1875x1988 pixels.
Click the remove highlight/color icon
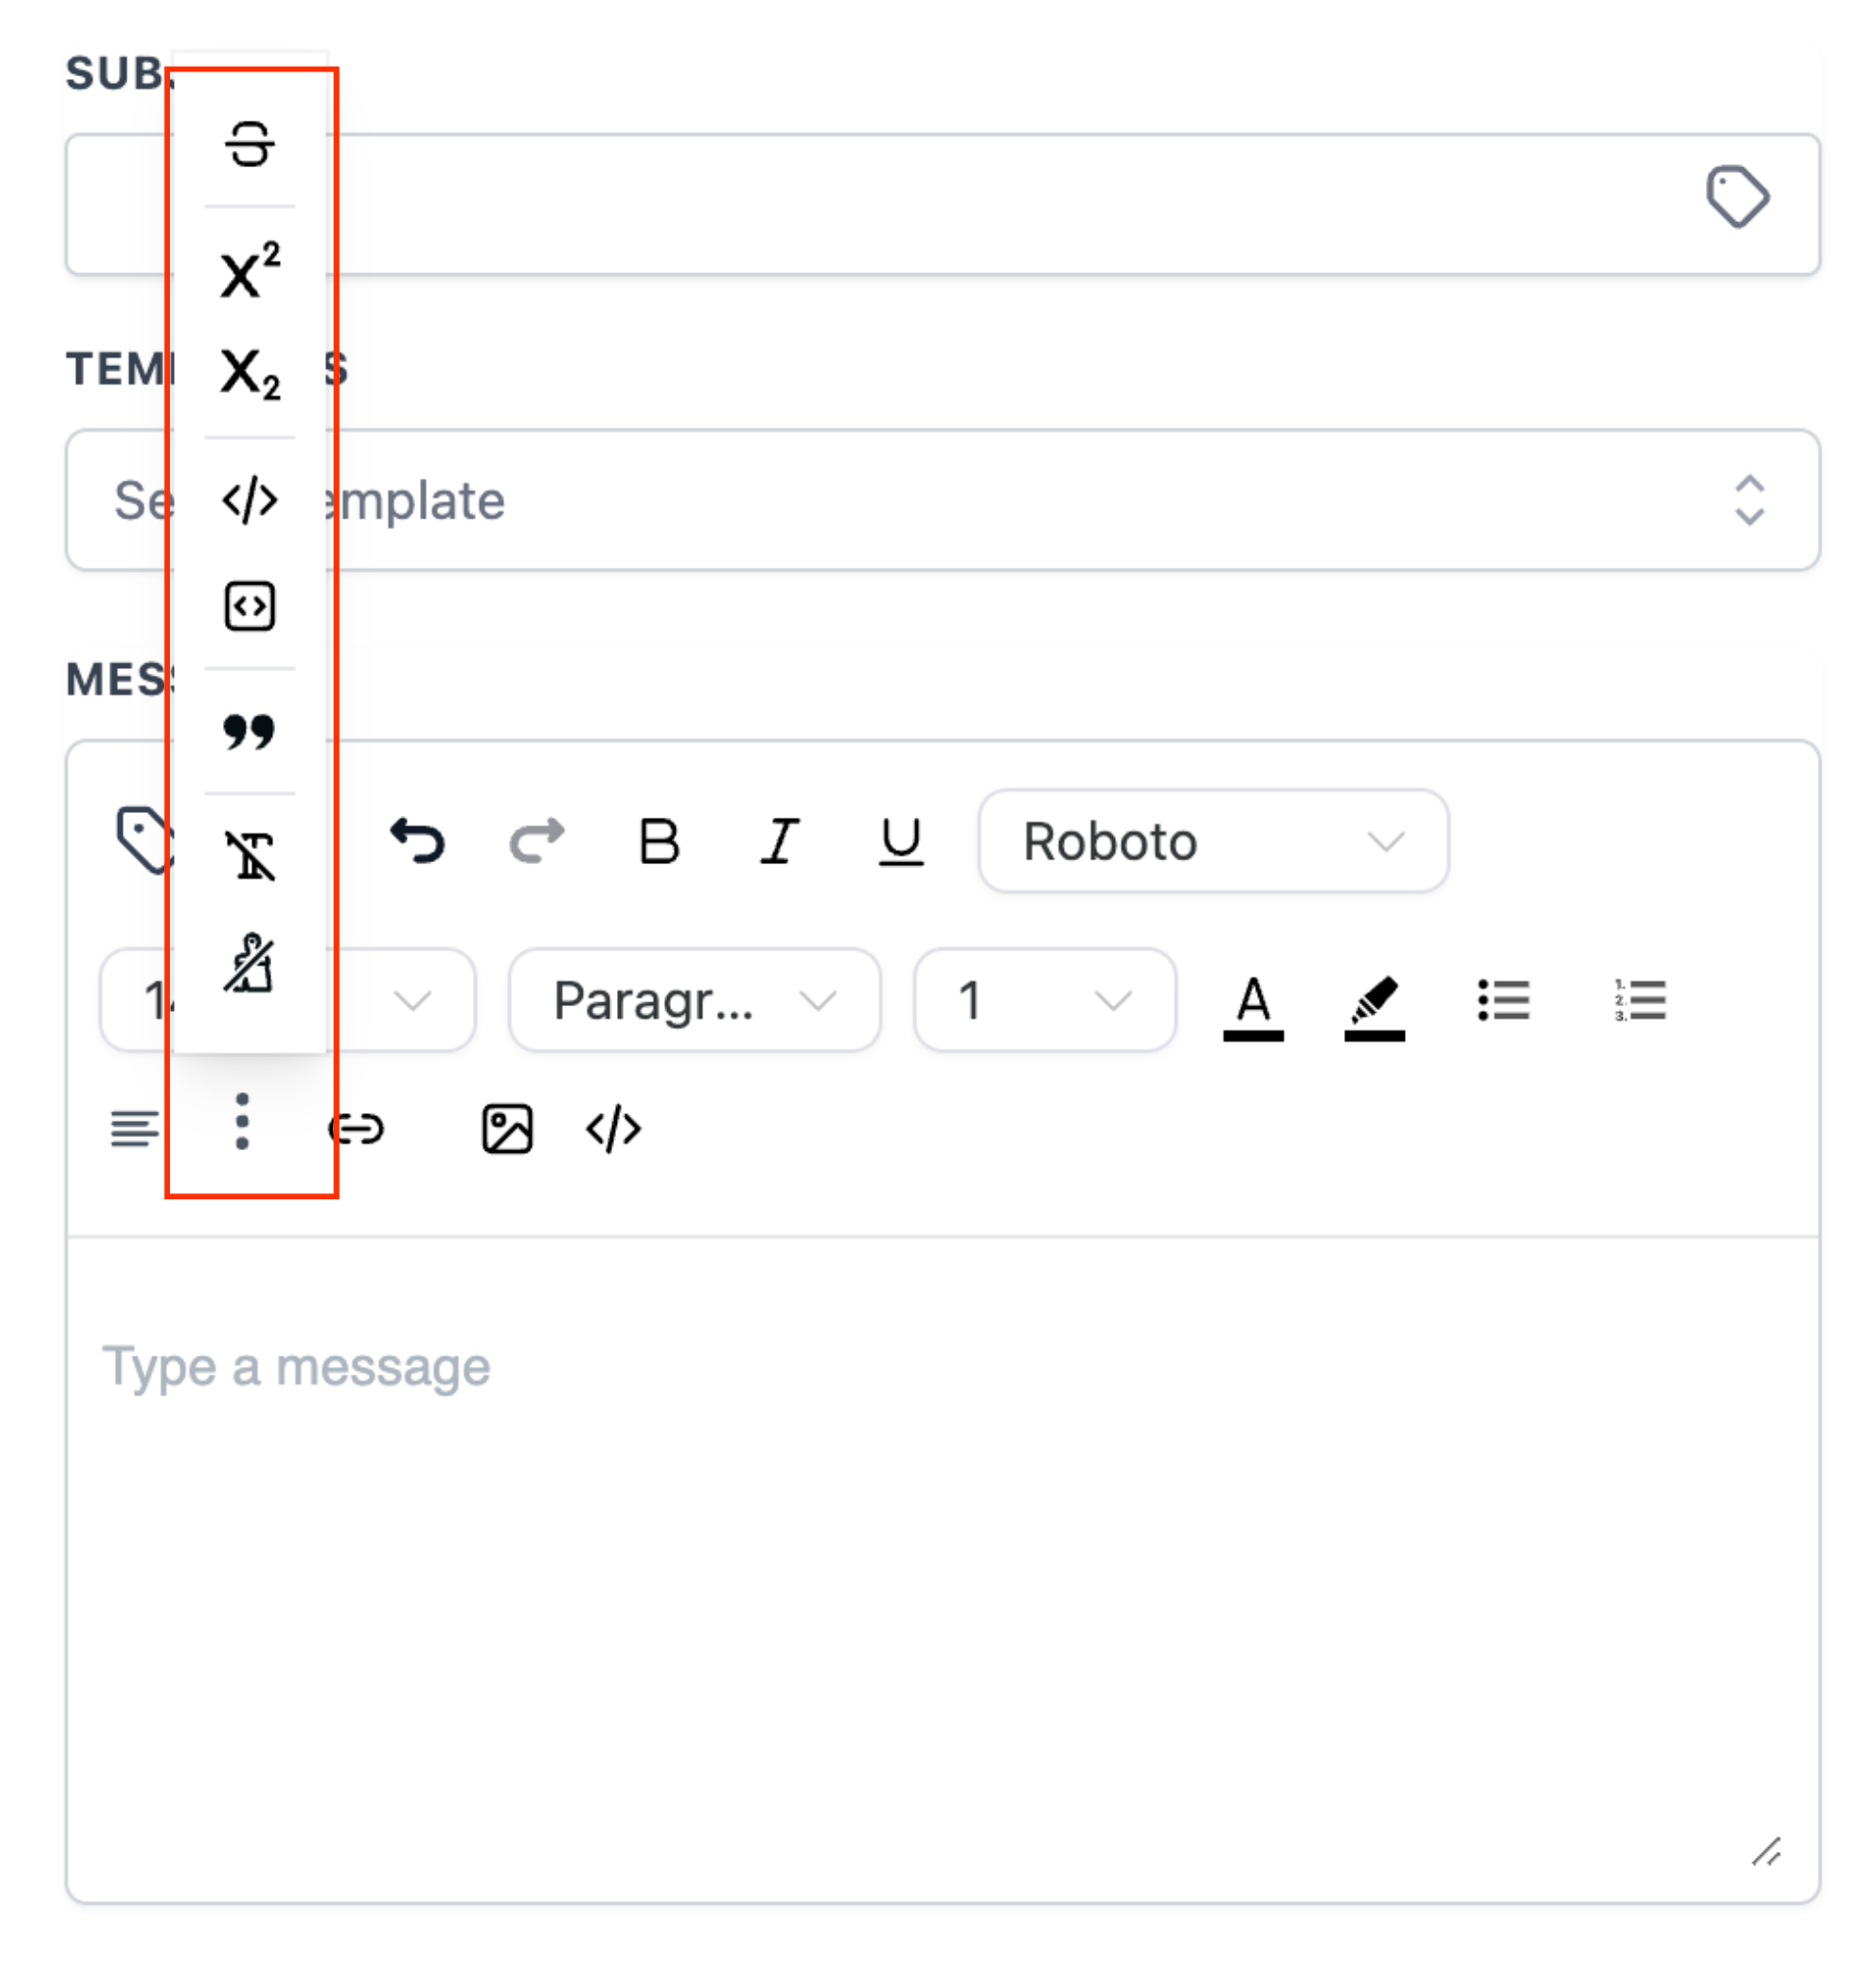(x=249, y=963)
